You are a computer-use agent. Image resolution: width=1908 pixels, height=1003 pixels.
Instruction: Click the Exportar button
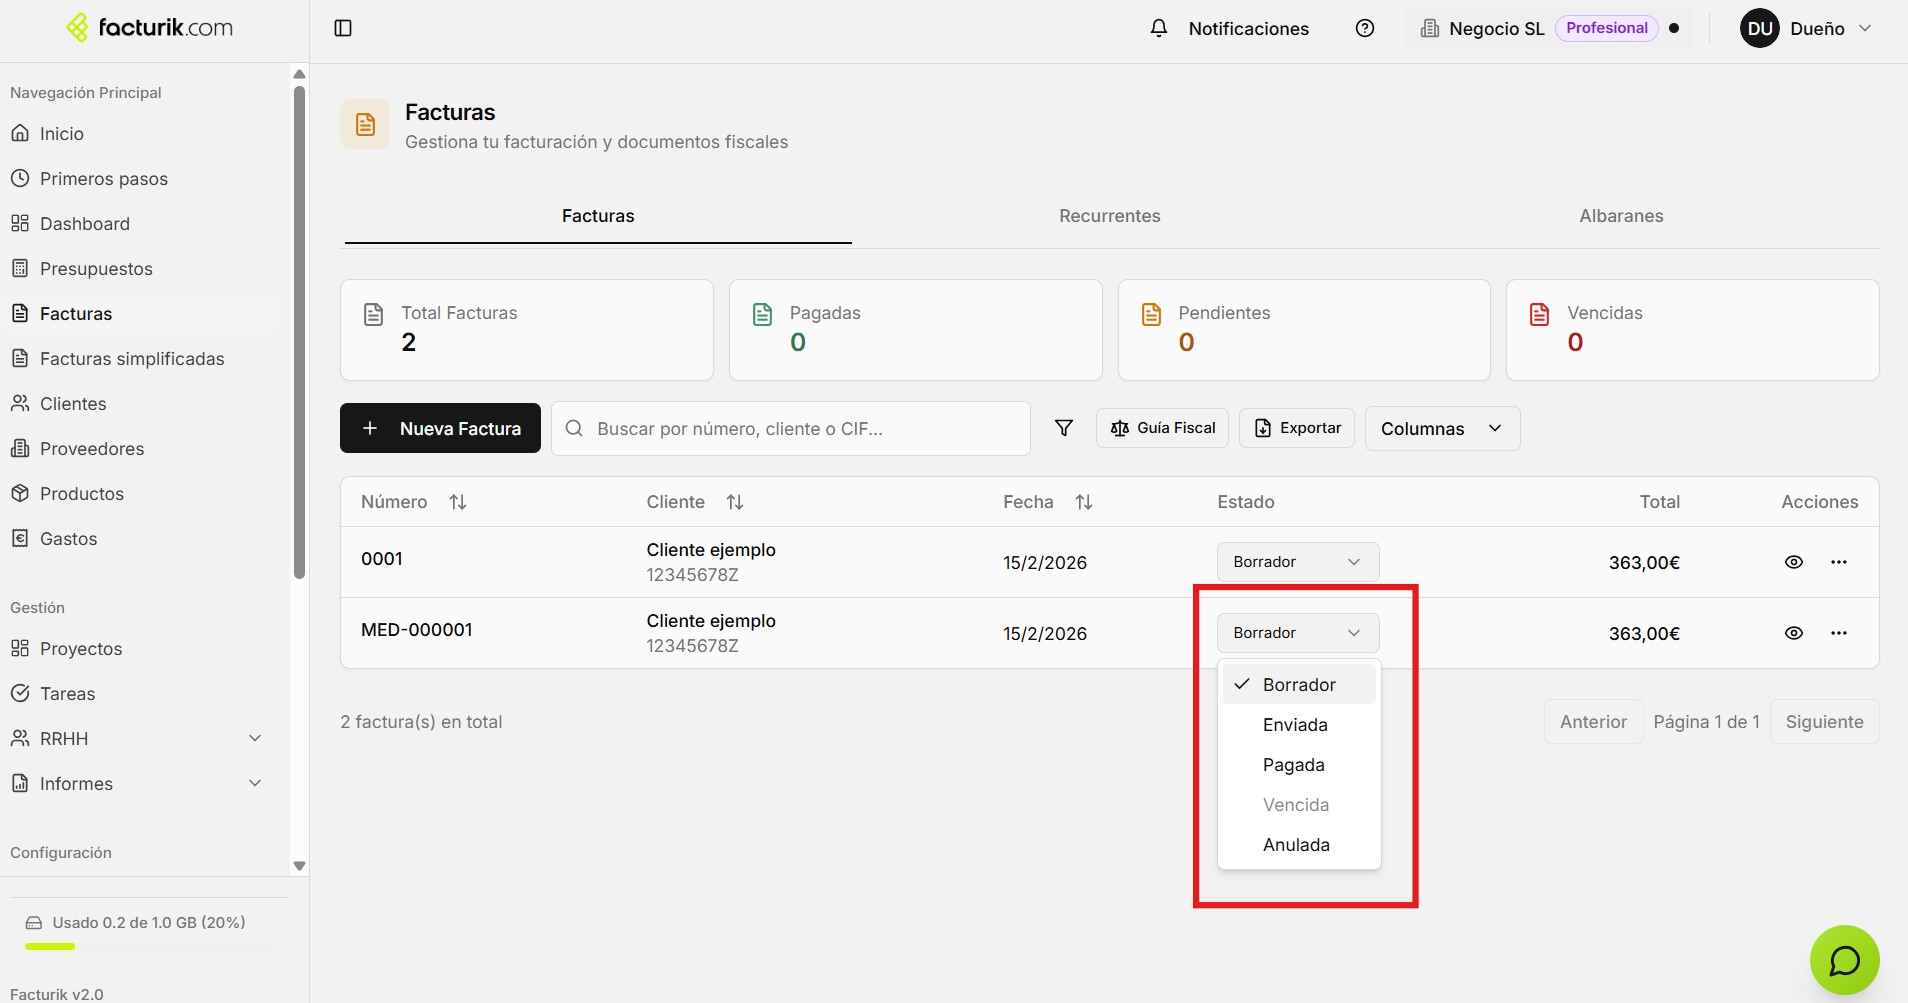(1297, 428)
